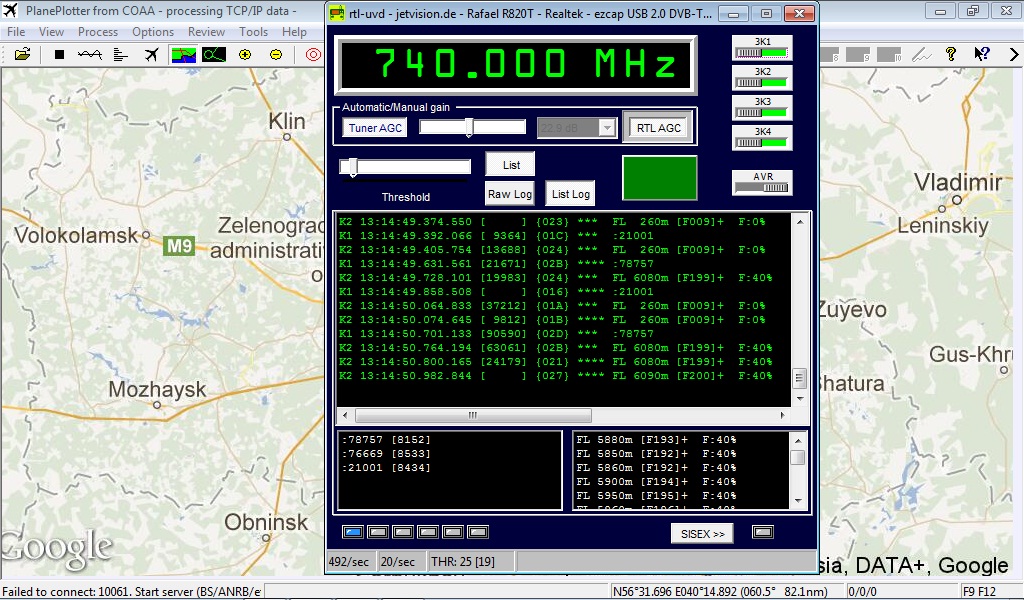
Task: Open the View menu
Action: (51, 31)
